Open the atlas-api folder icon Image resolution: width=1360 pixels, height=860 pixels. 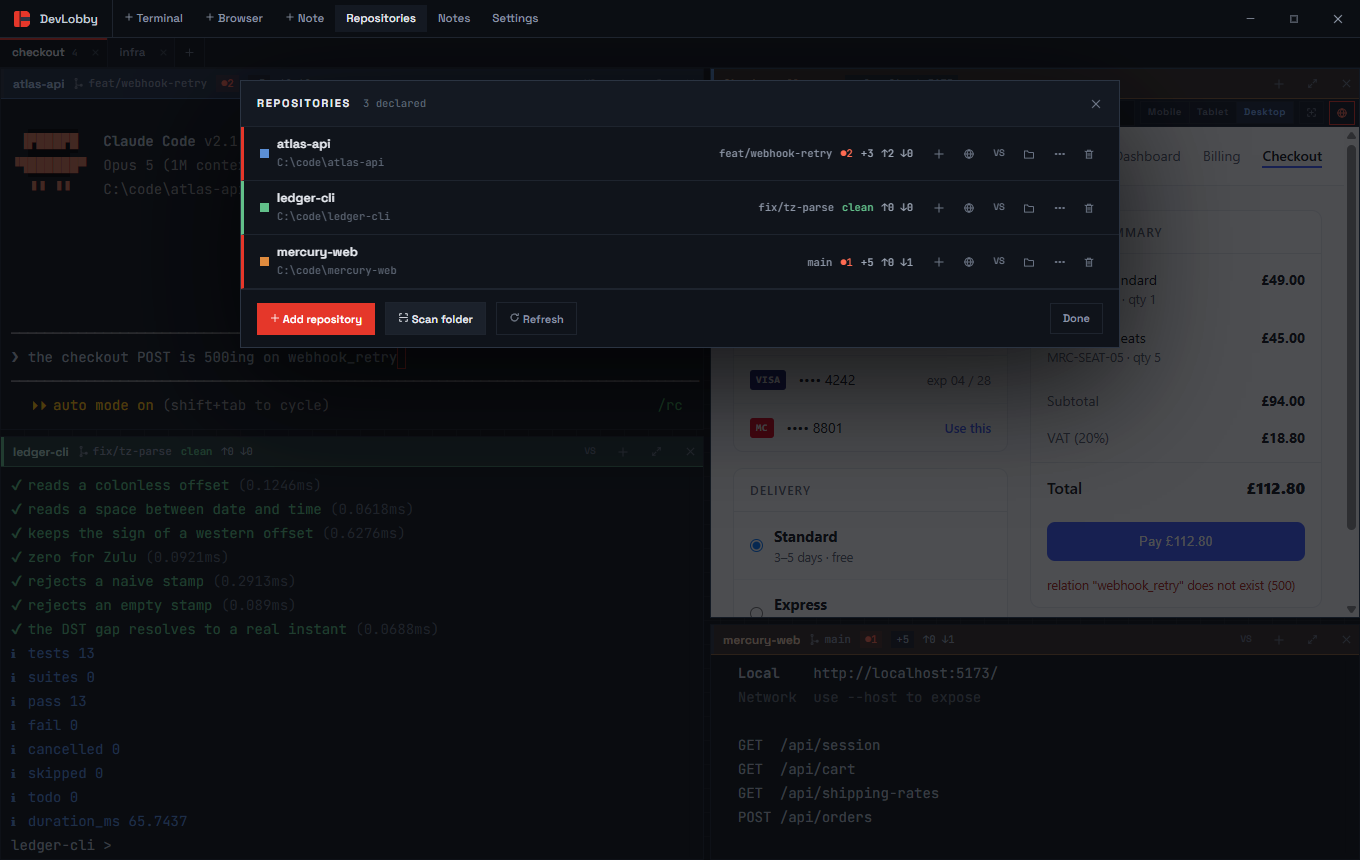1029,154
